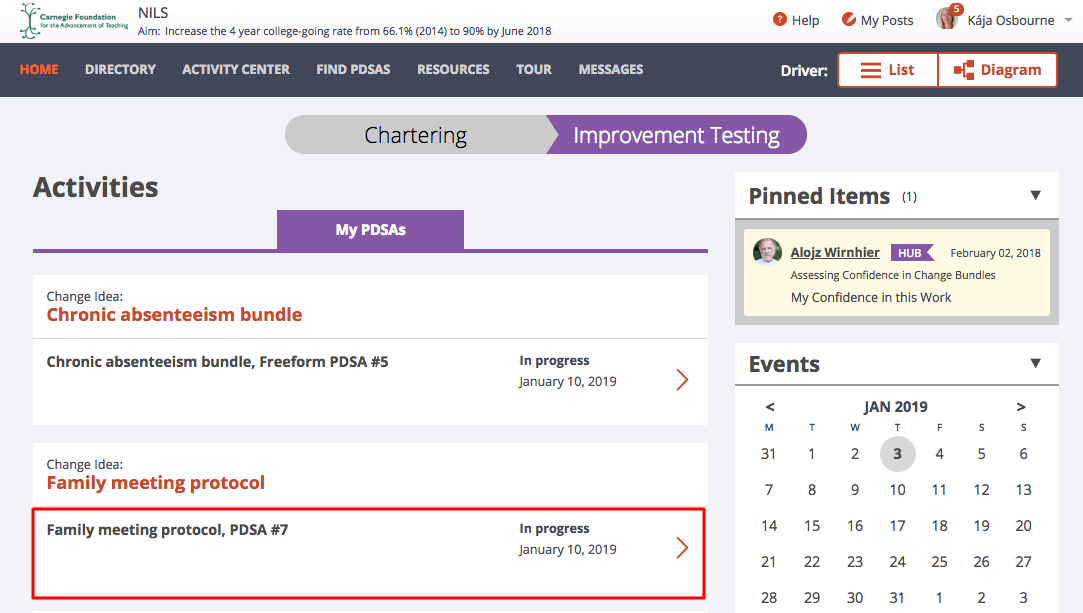The image size is (1083, 613).
Task: Click the JAN 2019 month heading
Action: 896,407
